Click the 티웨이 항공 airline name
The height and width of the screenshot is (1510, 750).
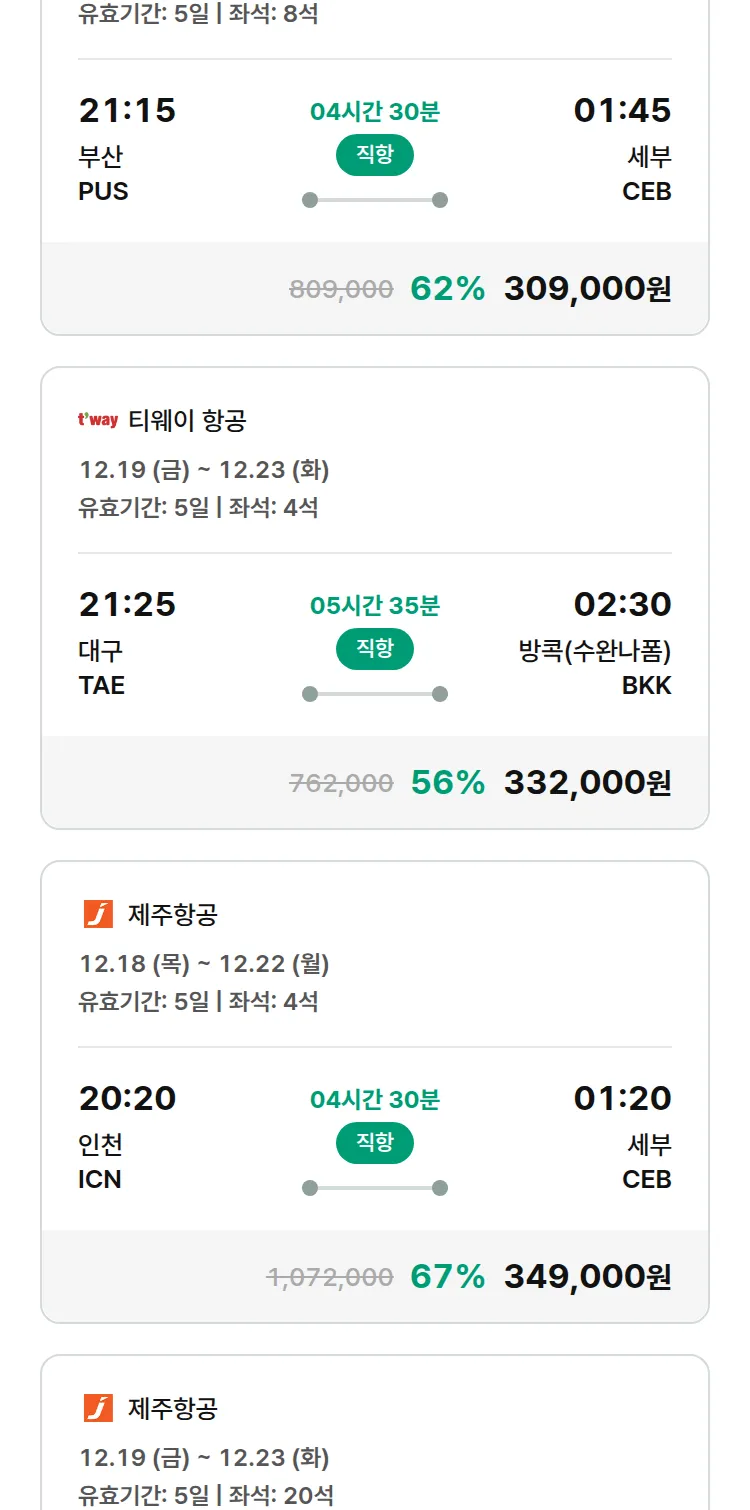tap(187, 421)
